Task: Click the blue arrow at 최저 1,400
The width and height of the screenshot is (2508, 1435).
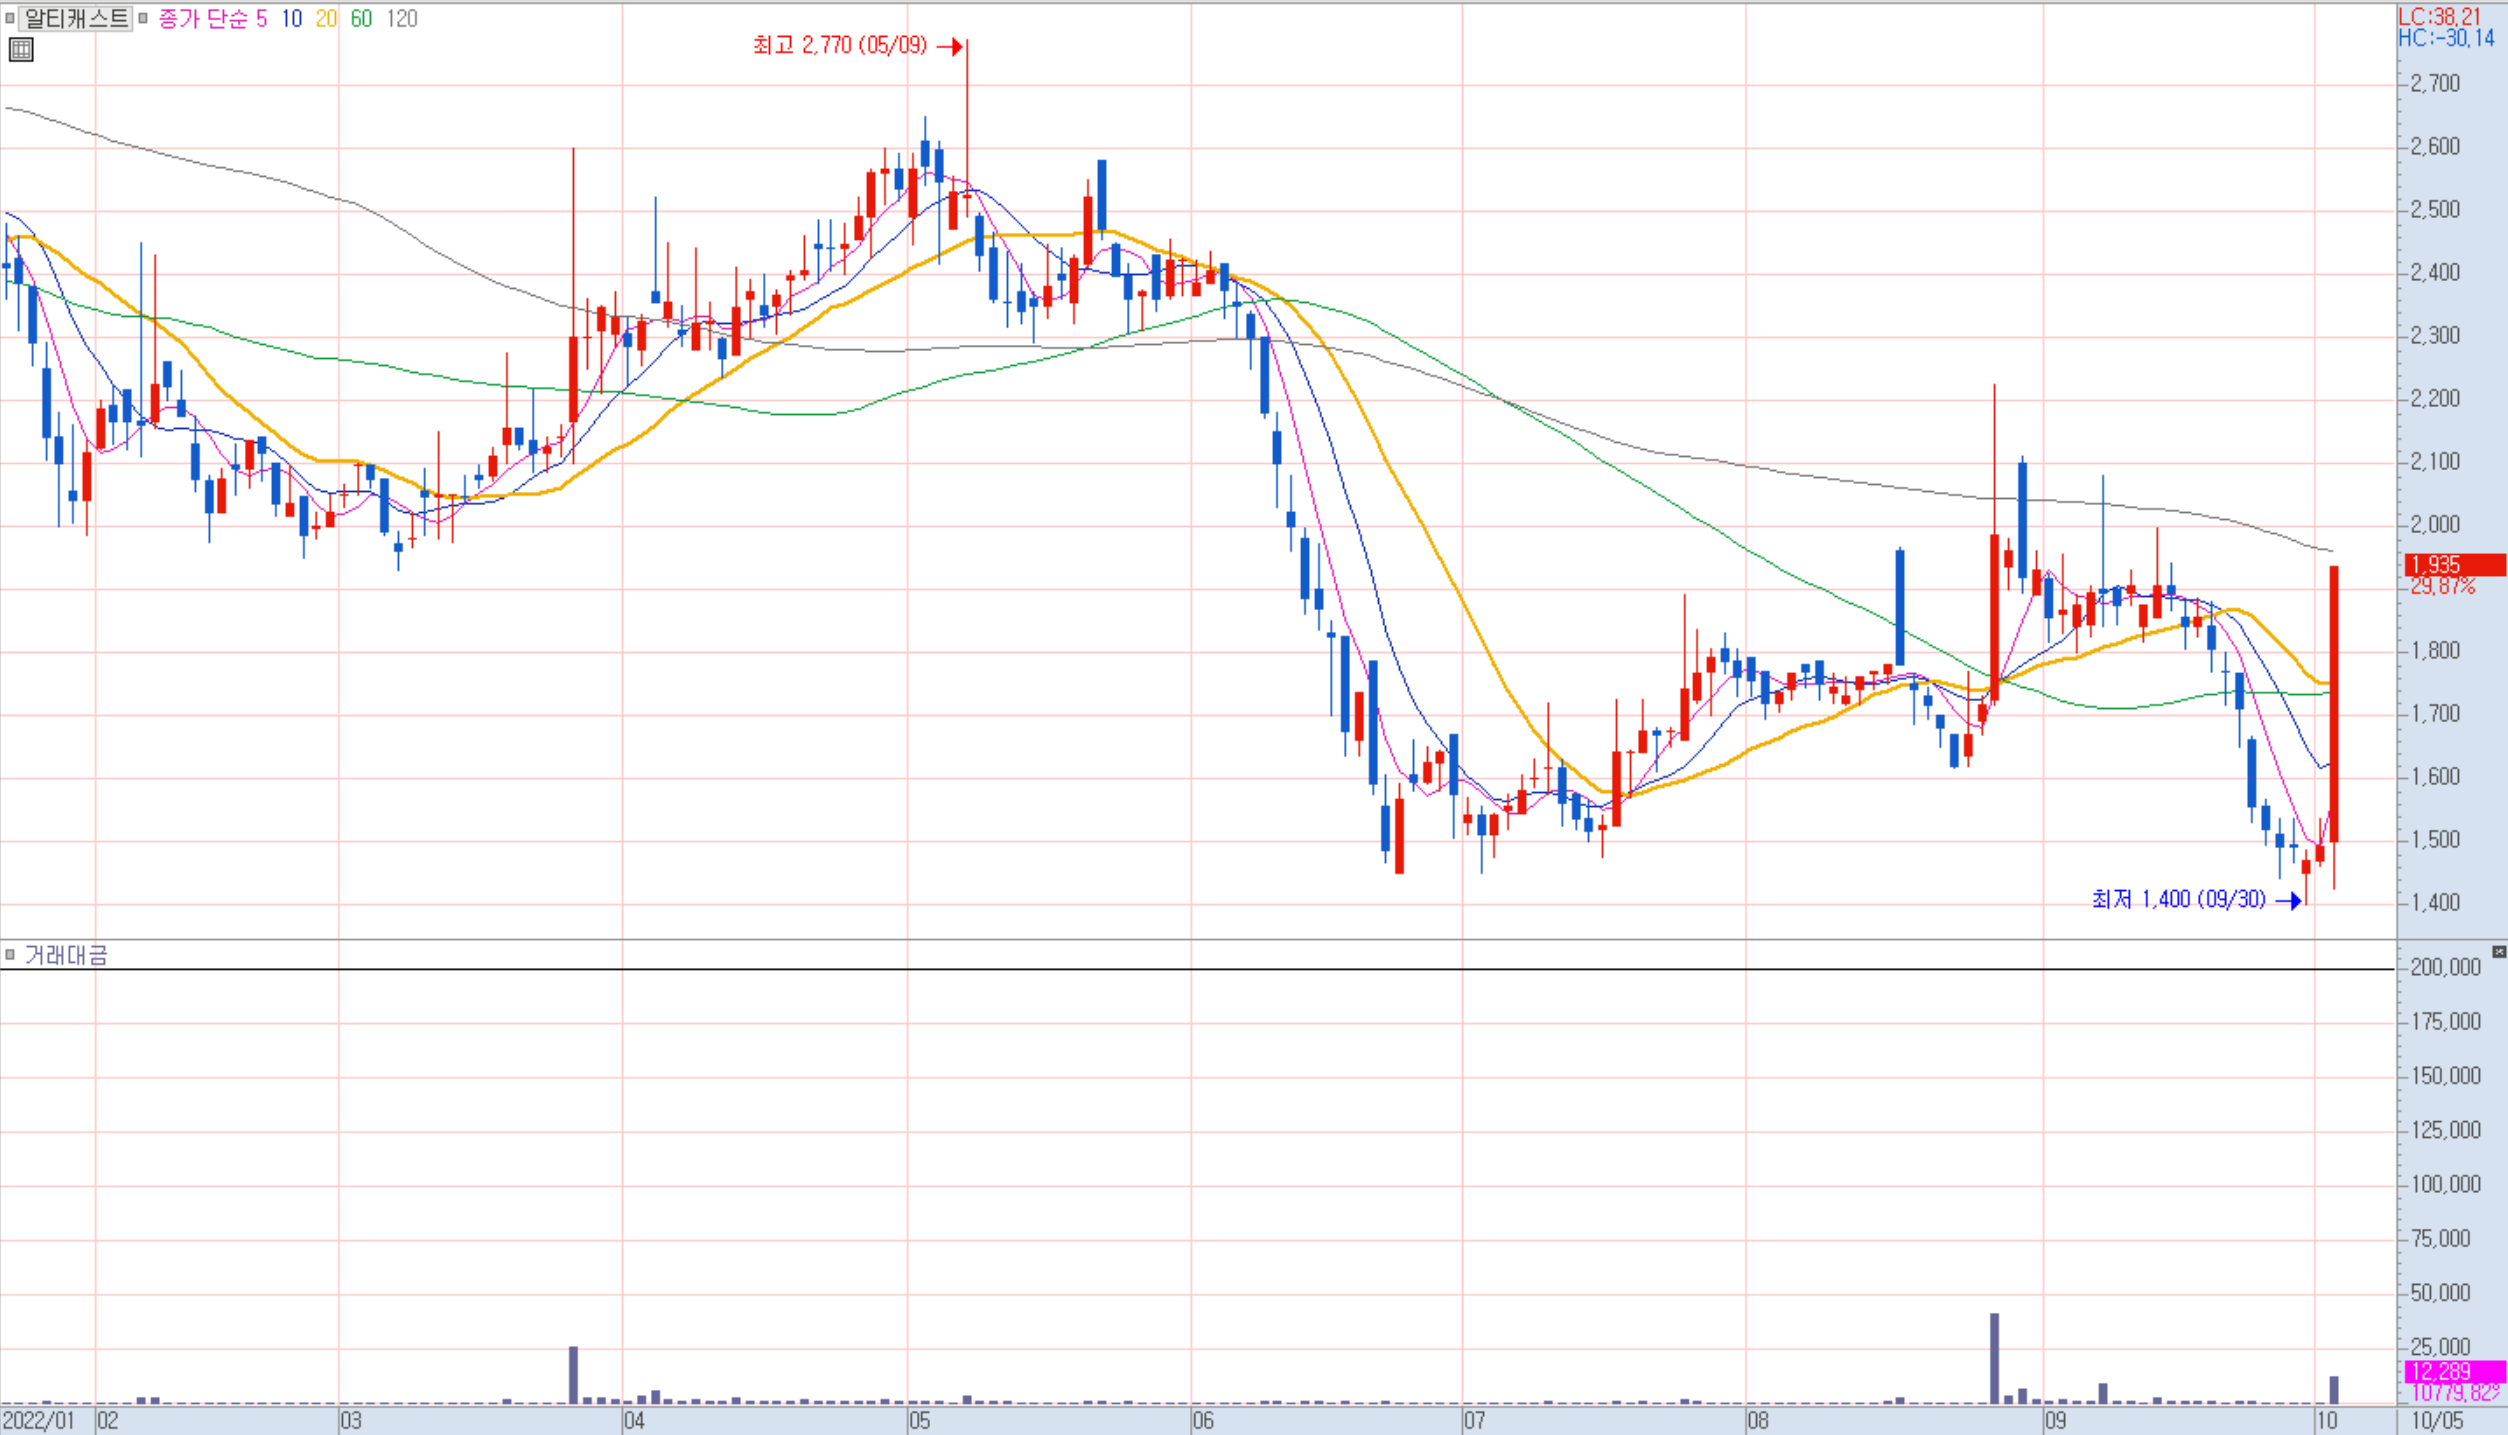Action: click(x=2288, y=900)
